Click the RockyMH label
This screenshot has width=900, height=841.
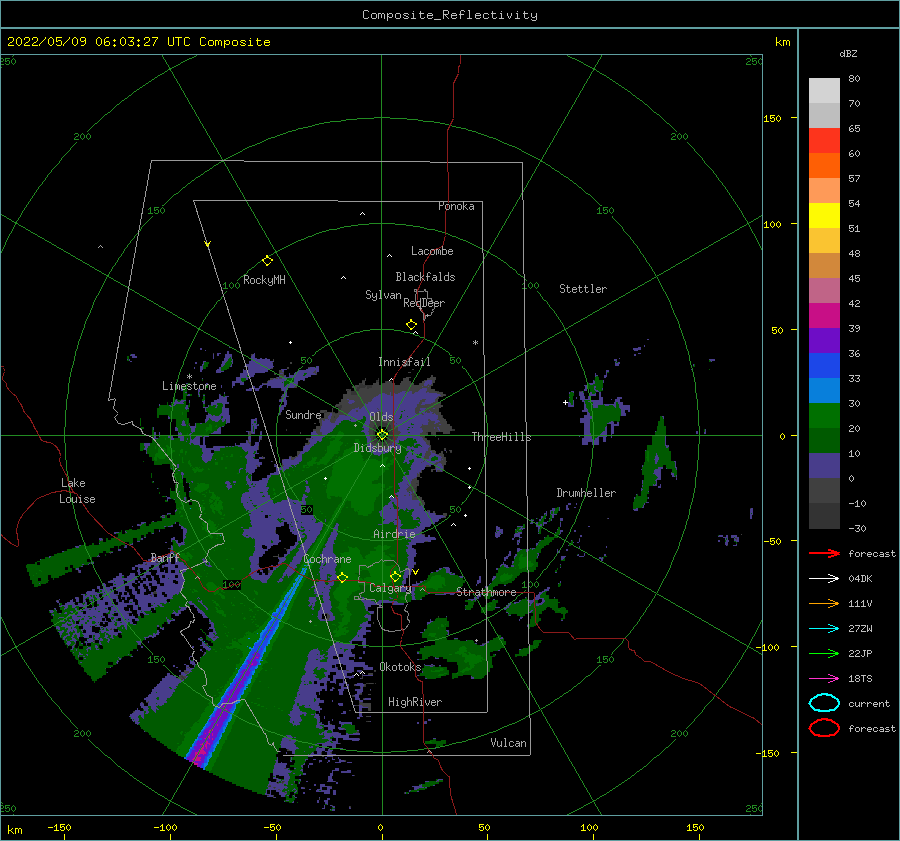(264, 280)
